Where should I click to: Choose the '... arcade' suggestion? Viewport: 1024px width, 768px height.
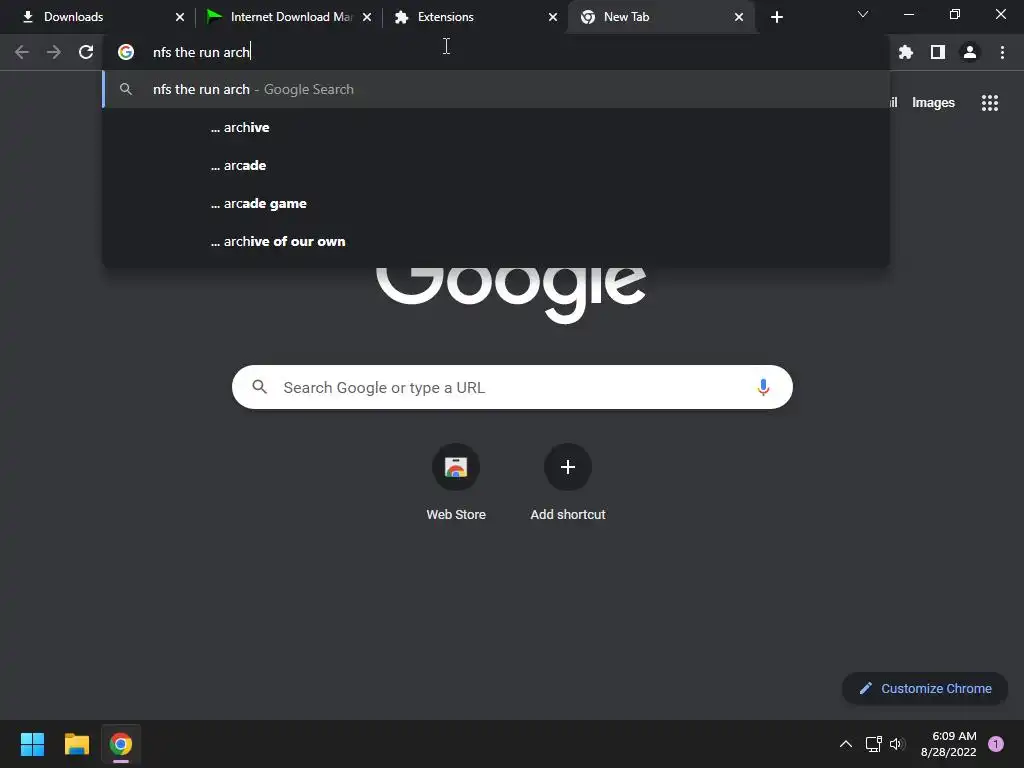point(496,165)
